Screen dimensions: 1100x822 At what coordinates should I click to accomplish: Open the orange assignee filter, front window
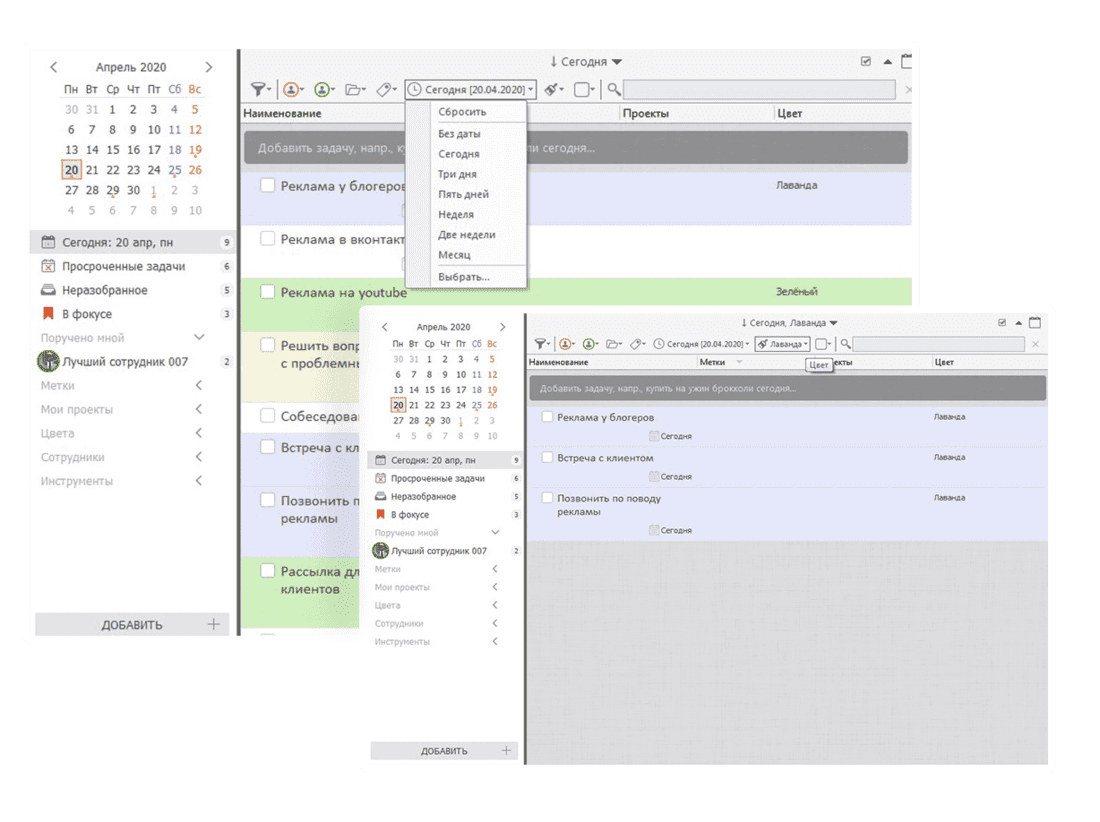tap(567, 344)
